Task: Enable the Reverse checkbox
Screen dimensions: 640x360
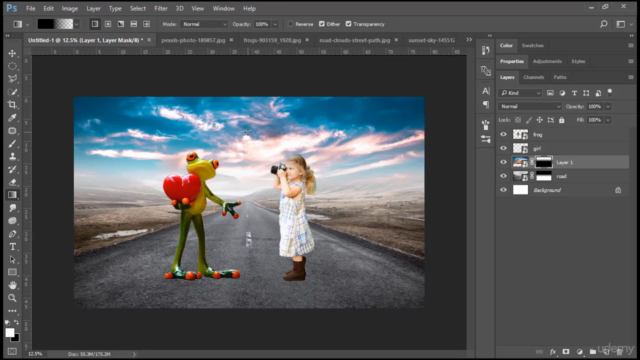Action: (291, 24)
